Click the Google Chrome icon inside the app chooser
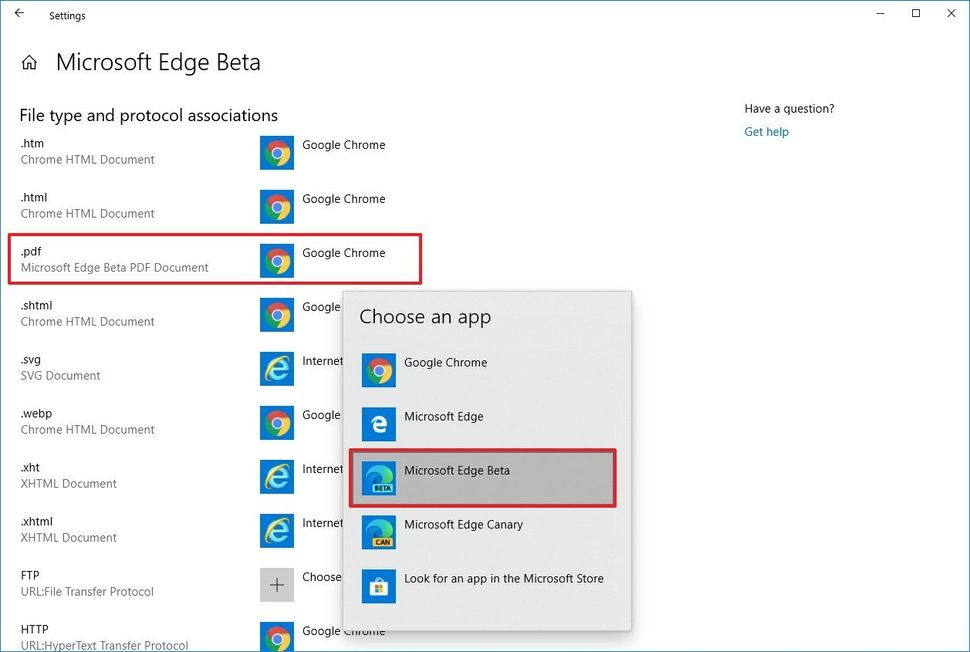970x652 pixels. [x=378, y=369]
